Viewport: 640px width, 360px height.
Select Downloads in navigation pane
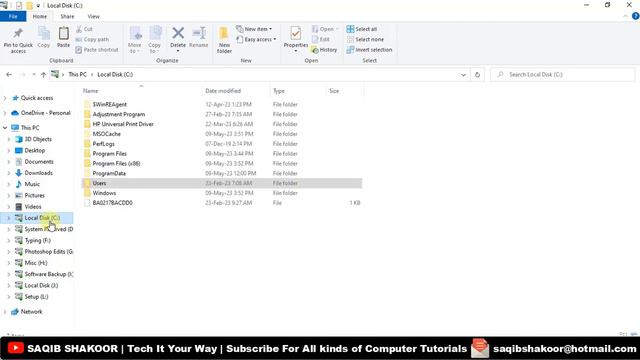pyautogui.click(x=38, y=173)
